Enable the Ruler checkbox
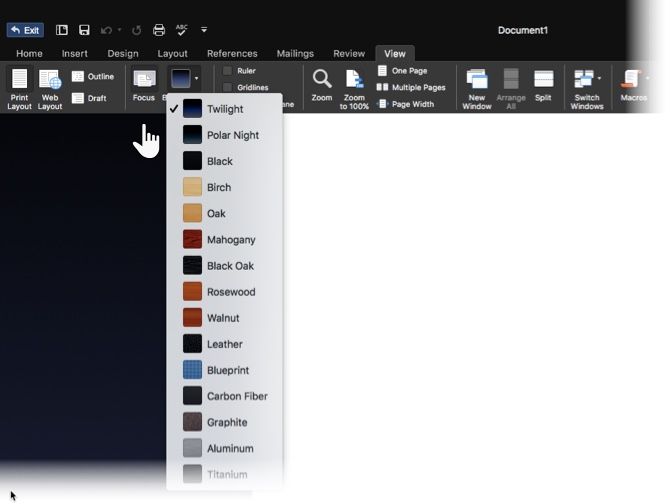The image size is (670, 504). [228, 71]
